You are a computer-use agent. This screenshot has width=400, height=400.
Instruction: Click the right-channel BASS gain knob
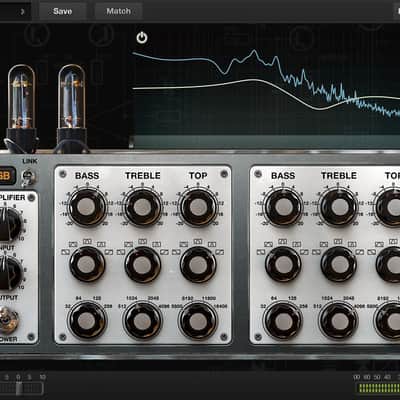click(x=283, y=207)
